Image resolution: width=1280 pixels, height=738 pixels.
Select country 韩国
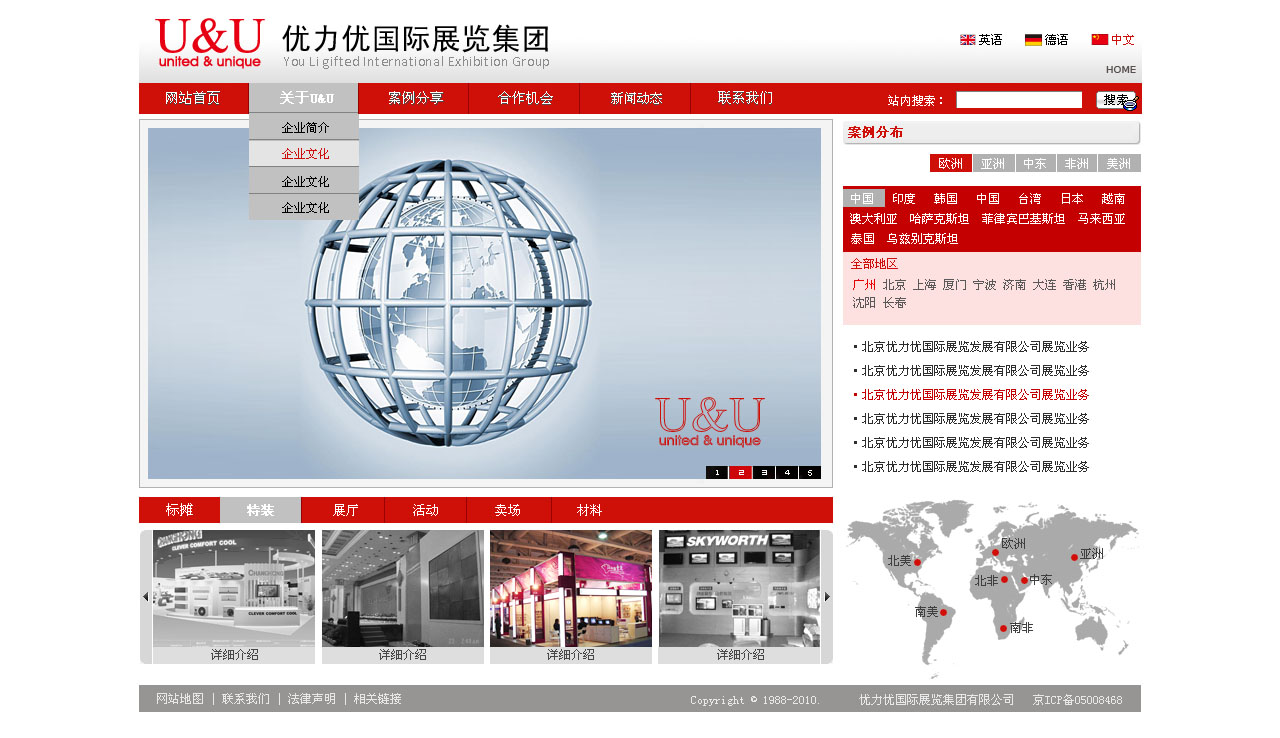click(946, 199)
